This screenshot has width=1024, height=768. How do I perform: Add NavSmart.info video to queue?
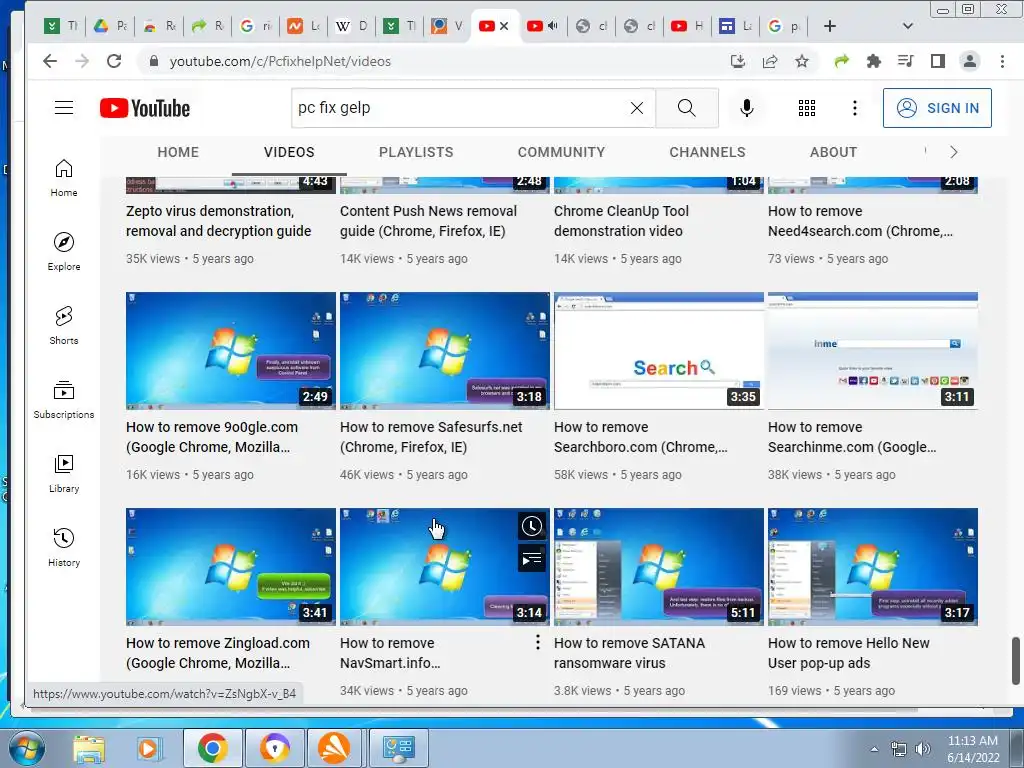[532, 559]
